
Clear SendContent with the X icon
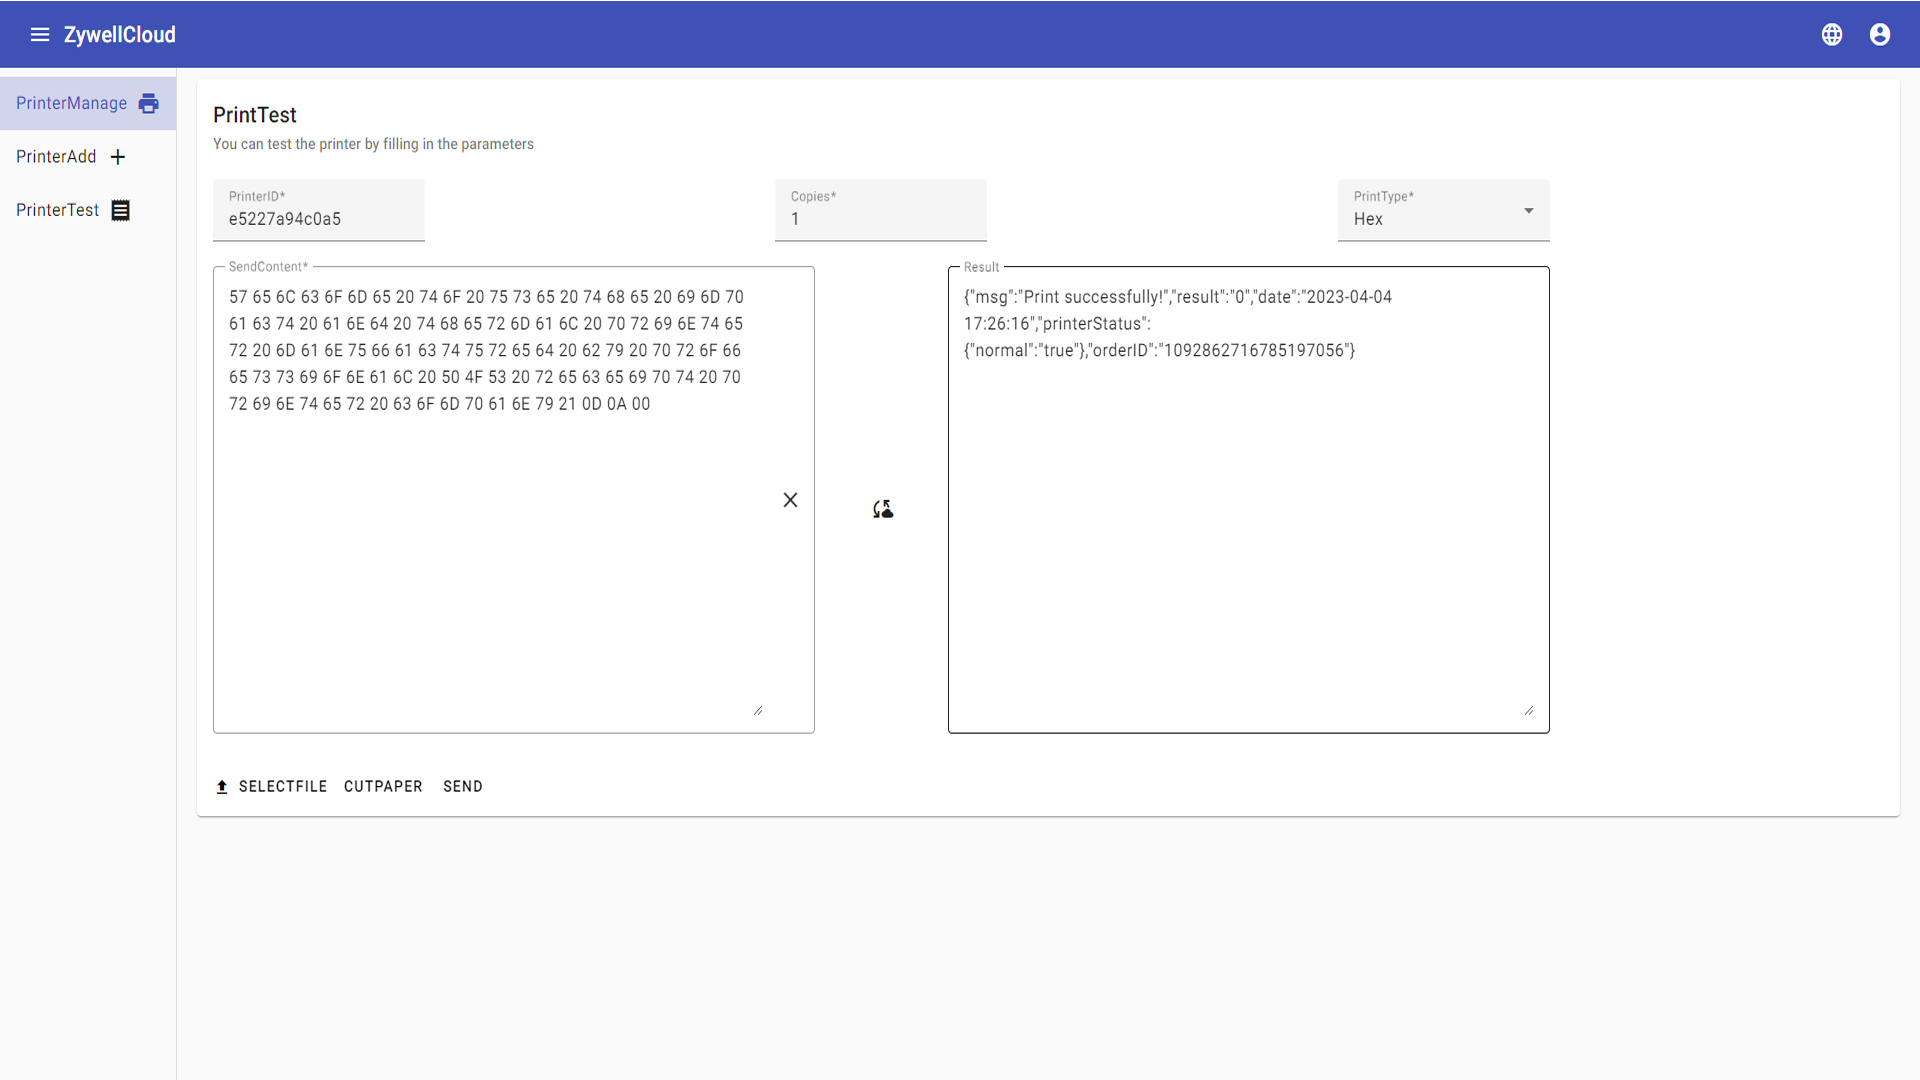(x=790, y=500)
